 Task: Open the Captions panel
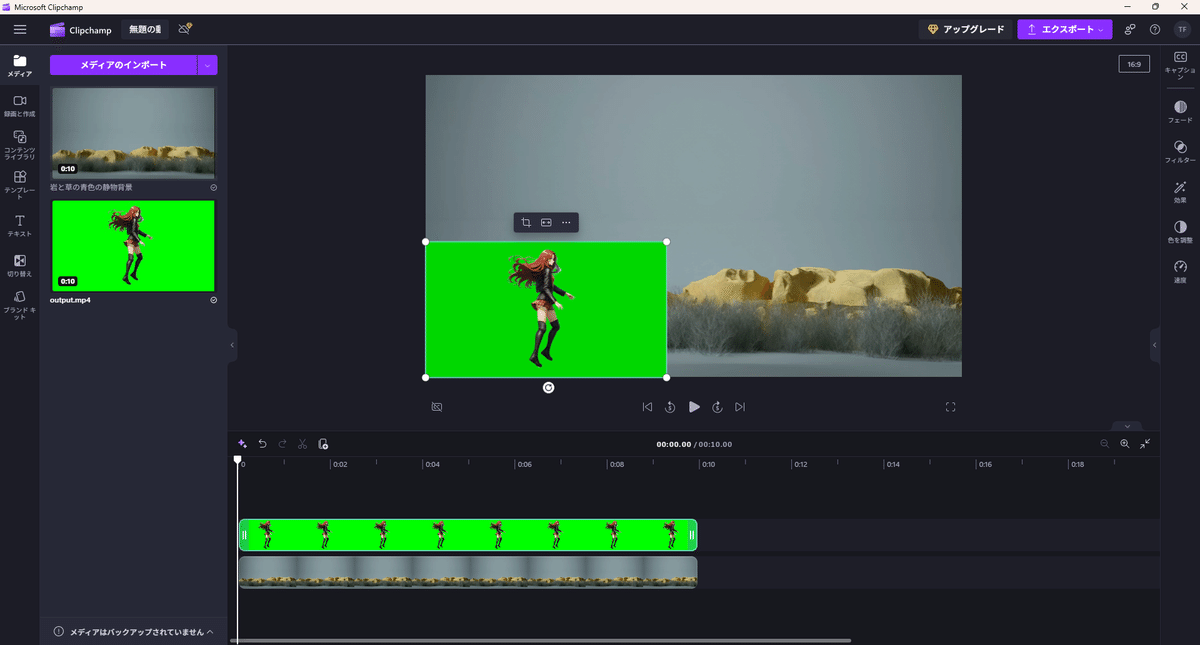click(x=1180, y=66)
